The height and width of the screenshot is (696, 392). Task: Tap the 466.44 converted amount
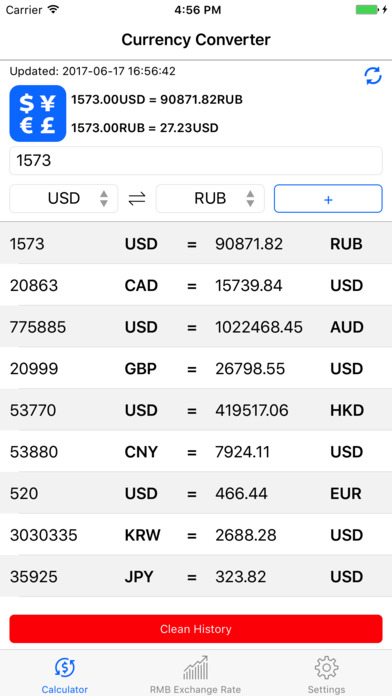[242, 494]
